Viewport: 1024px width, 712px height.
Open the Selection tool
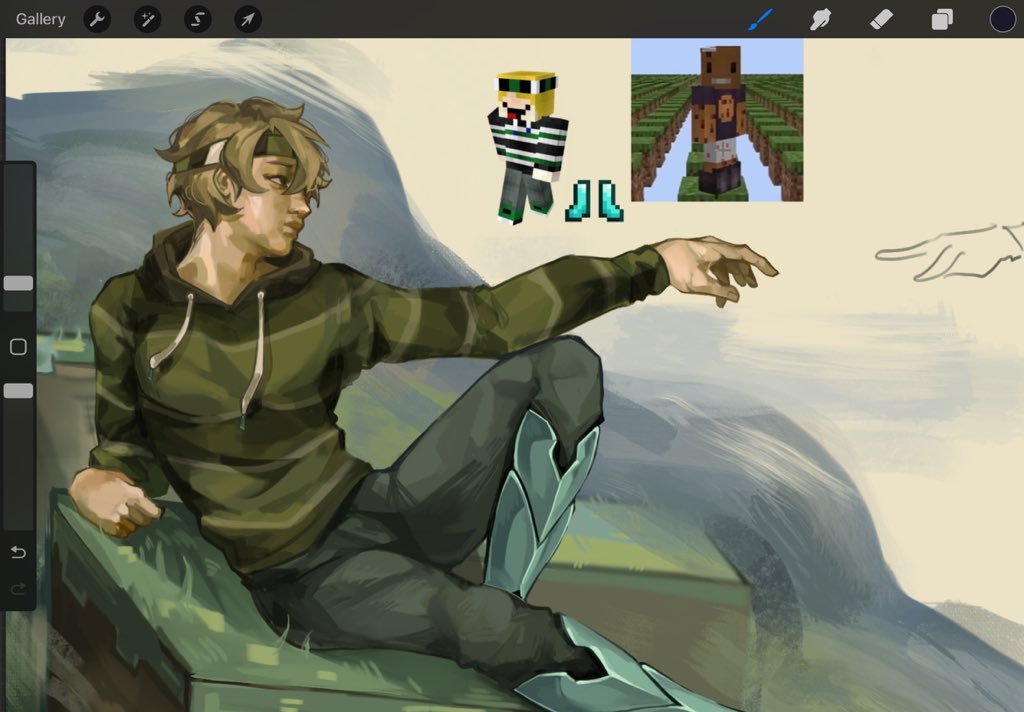pyautogui.click(x=197, y=18)
